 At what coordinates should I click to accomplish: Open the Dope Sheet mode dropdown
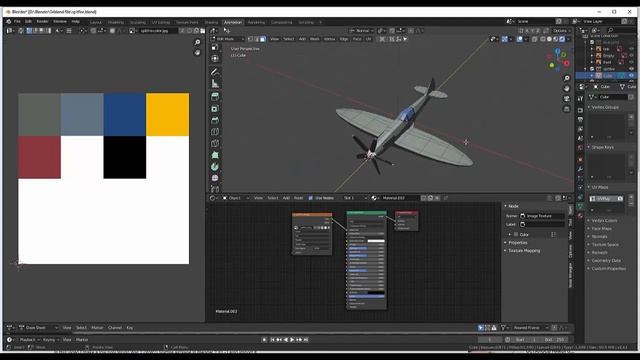click(38, 328)
